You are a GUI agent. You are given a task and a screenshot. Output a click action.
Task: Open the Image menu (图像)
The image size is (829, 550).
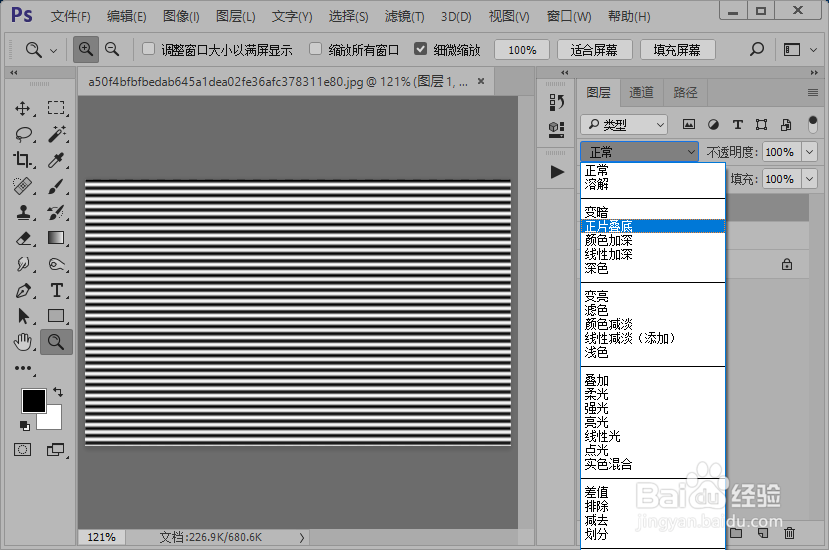(x=181, y=16)
